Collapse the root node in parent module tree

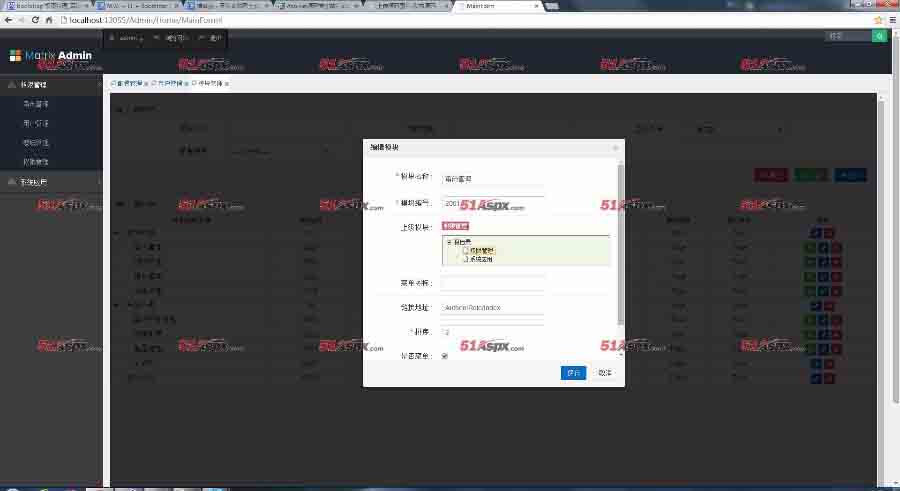(449, 242)
